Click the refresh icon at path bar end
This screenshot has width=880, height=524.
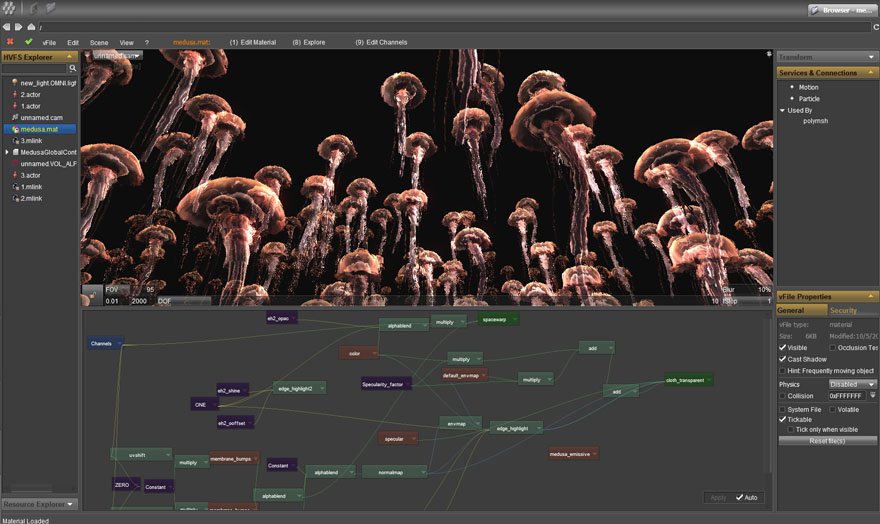click(x=876, y=27)
